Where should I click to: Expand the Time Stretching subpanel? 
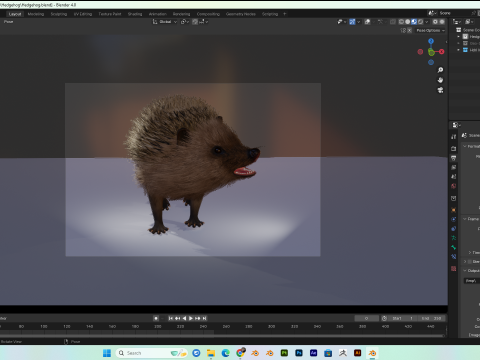coord(470,252)
